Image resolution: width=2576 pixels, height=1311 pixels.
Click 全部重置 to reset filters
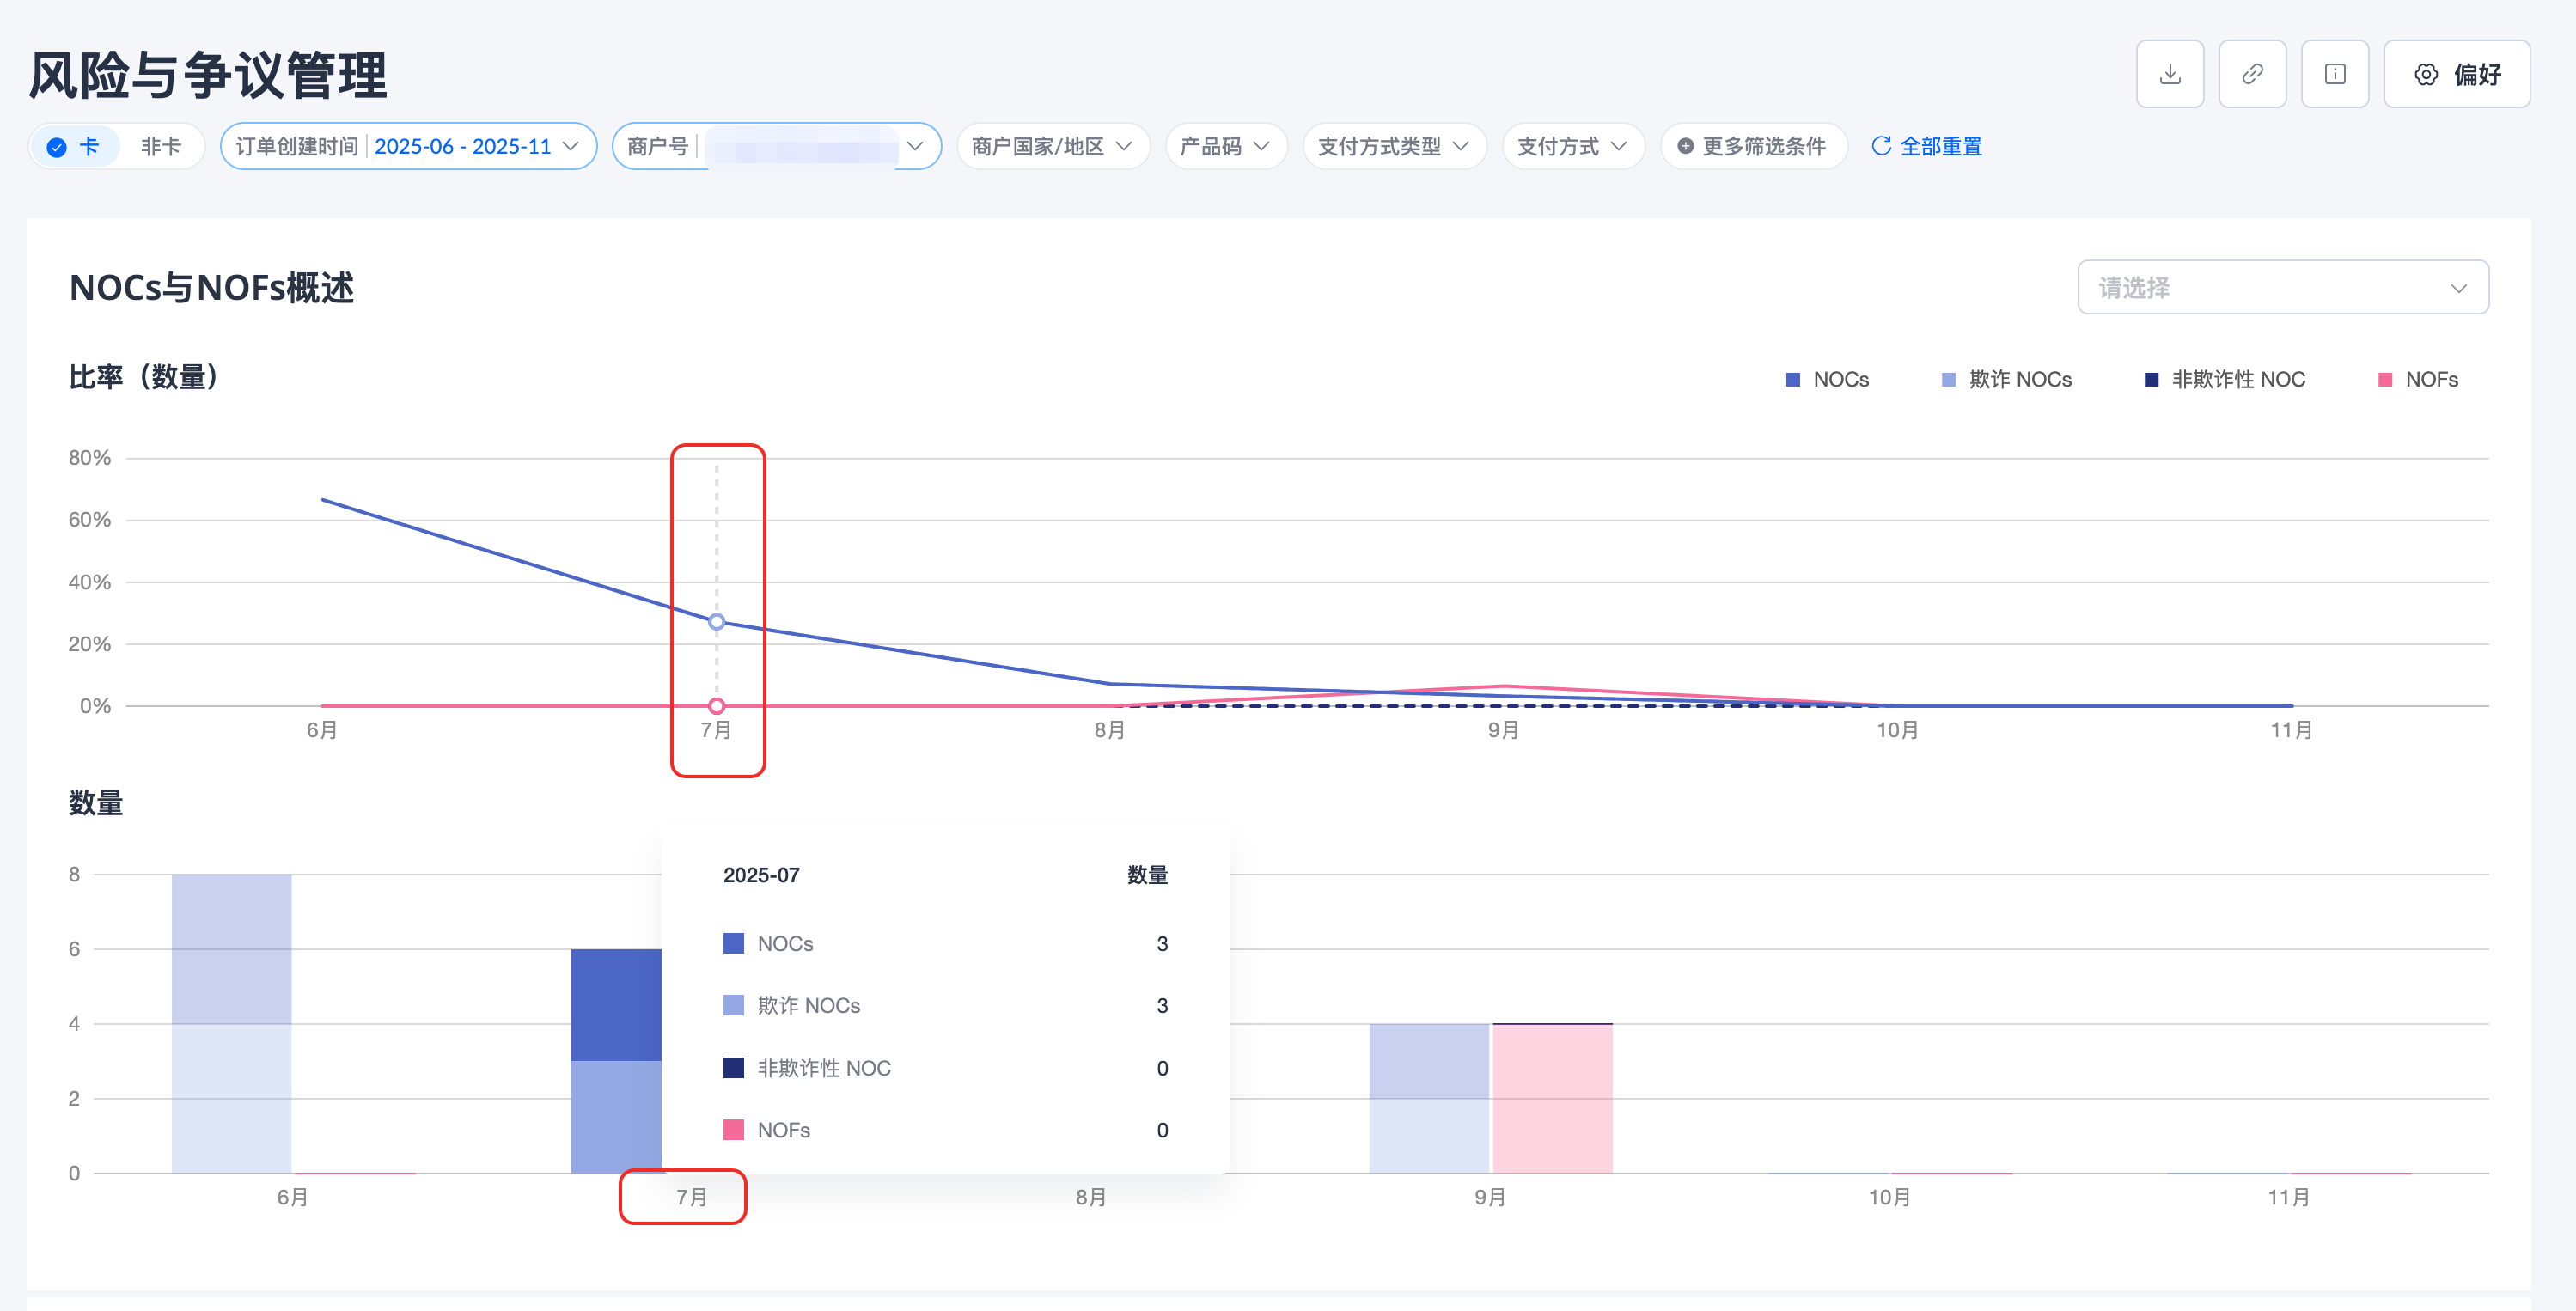click(1940, 146)
